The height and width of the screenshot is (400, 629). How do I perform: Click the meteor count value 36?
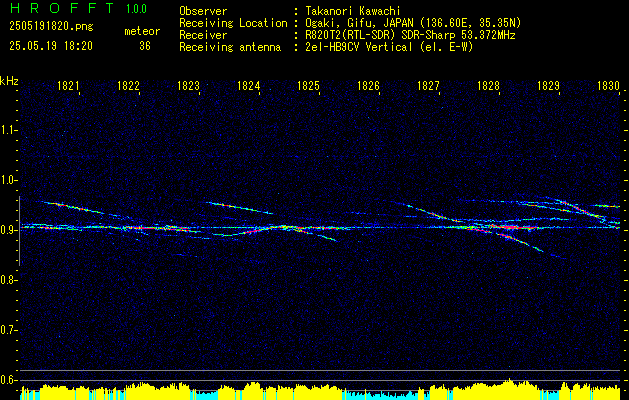click(x=145, y=46)
